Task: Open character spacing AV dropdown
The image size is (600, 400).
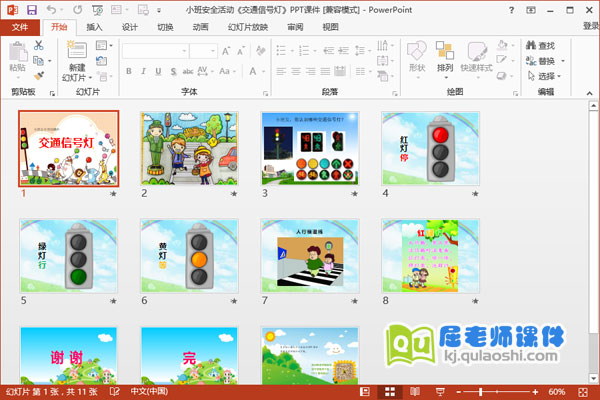Action: [x=205, y=71]
